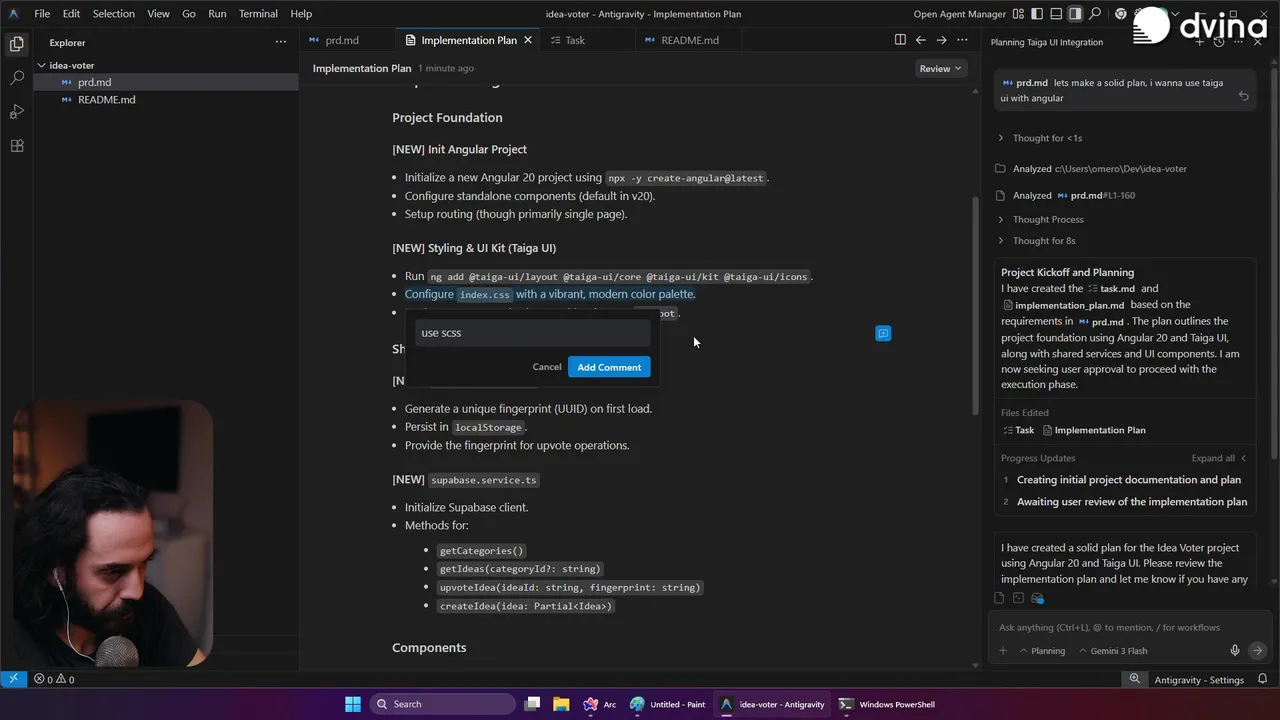Viewport: 1280px width, 720px height.
Task: Open errors and warnings count in status bar
Action: (54, 679)
